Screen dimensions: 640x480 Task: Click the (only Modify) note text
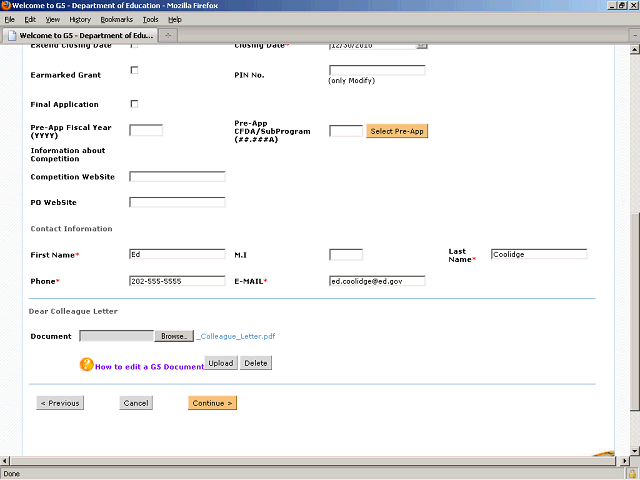[351, 80]
